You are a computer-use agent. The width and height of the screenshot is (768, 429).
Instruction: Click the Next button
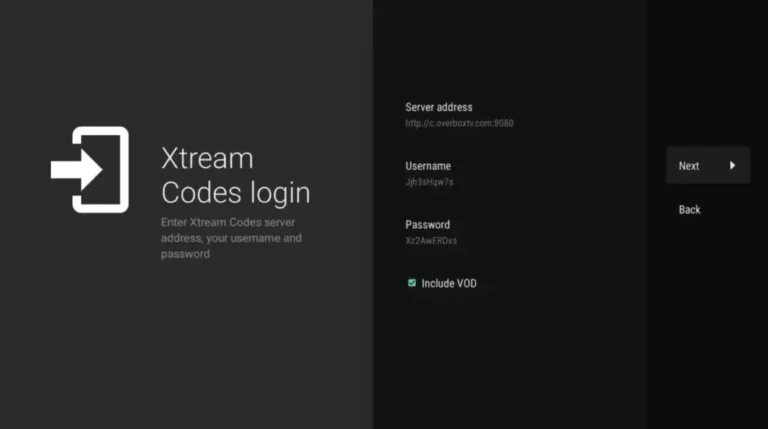pyautogui.click(x=707, y=166)
